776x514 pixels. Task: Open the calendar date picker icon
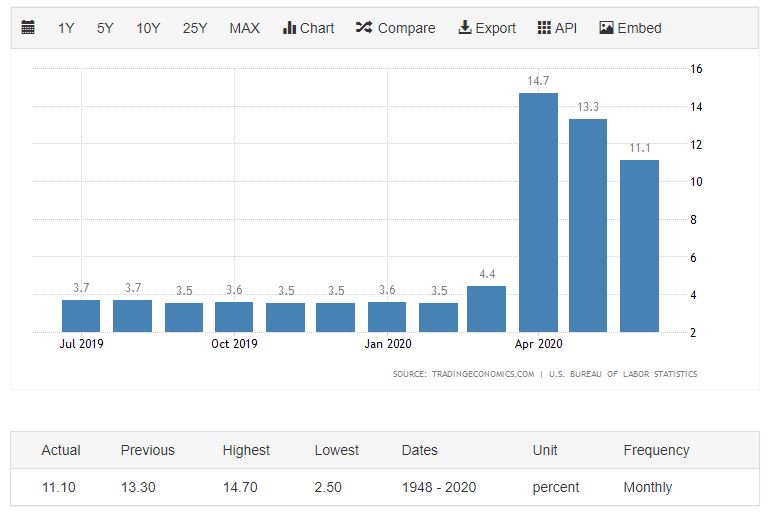(x=28, y=28)
